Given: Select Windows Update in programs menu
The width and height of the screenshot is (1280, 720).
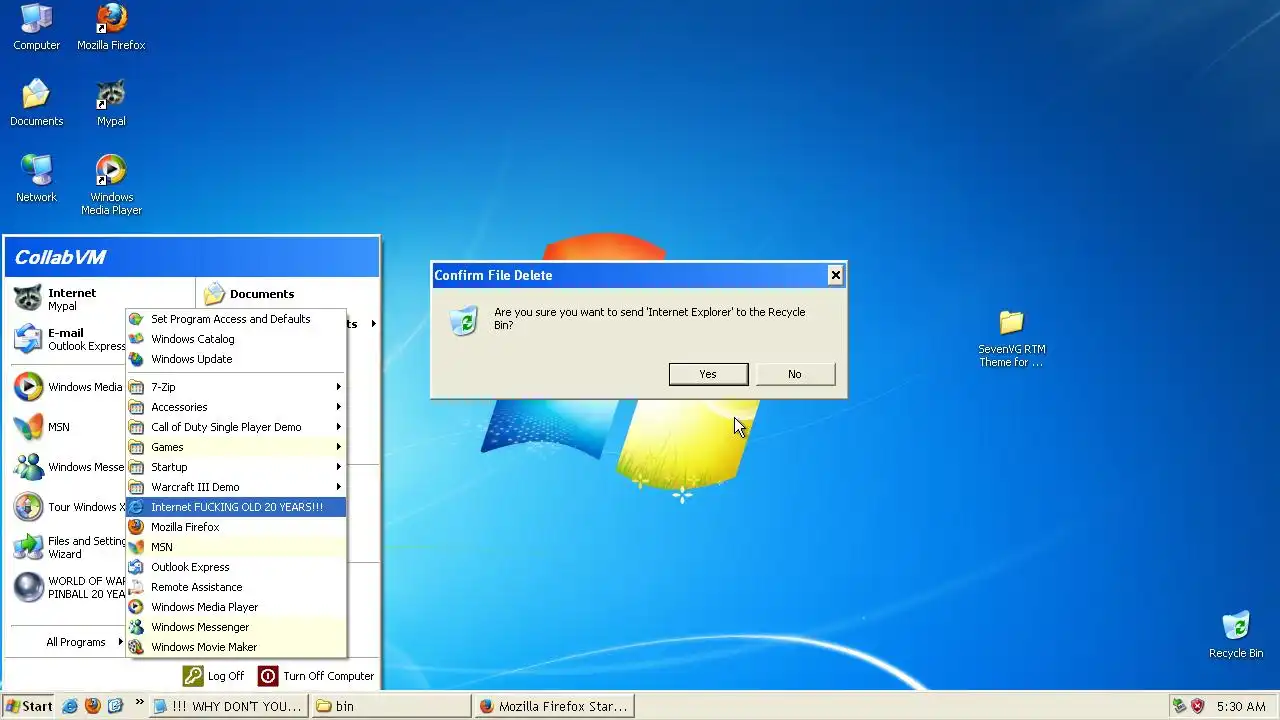Looking at the screenshot, I should tap(236, 359).
